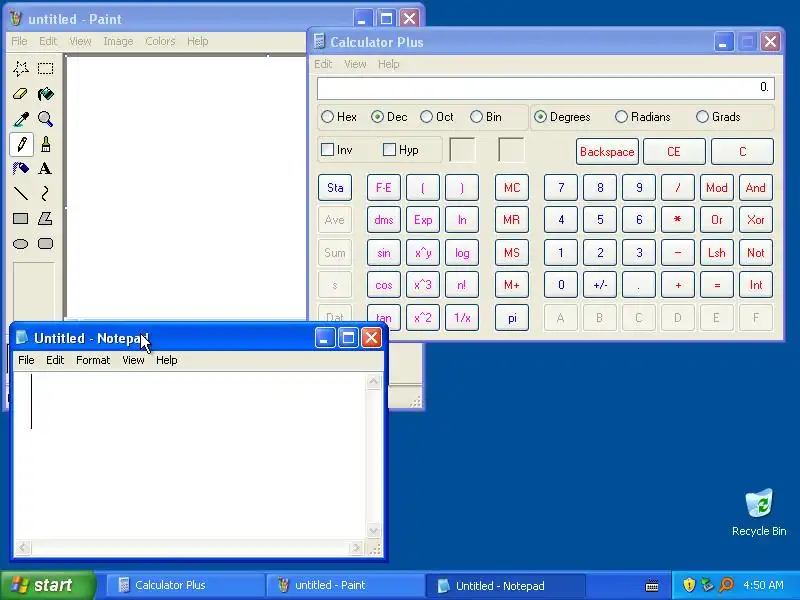Image resolution: width=800 pixels, height=600 pixels.
Task: Click the MS memory store button
Action: click(512, 253)
